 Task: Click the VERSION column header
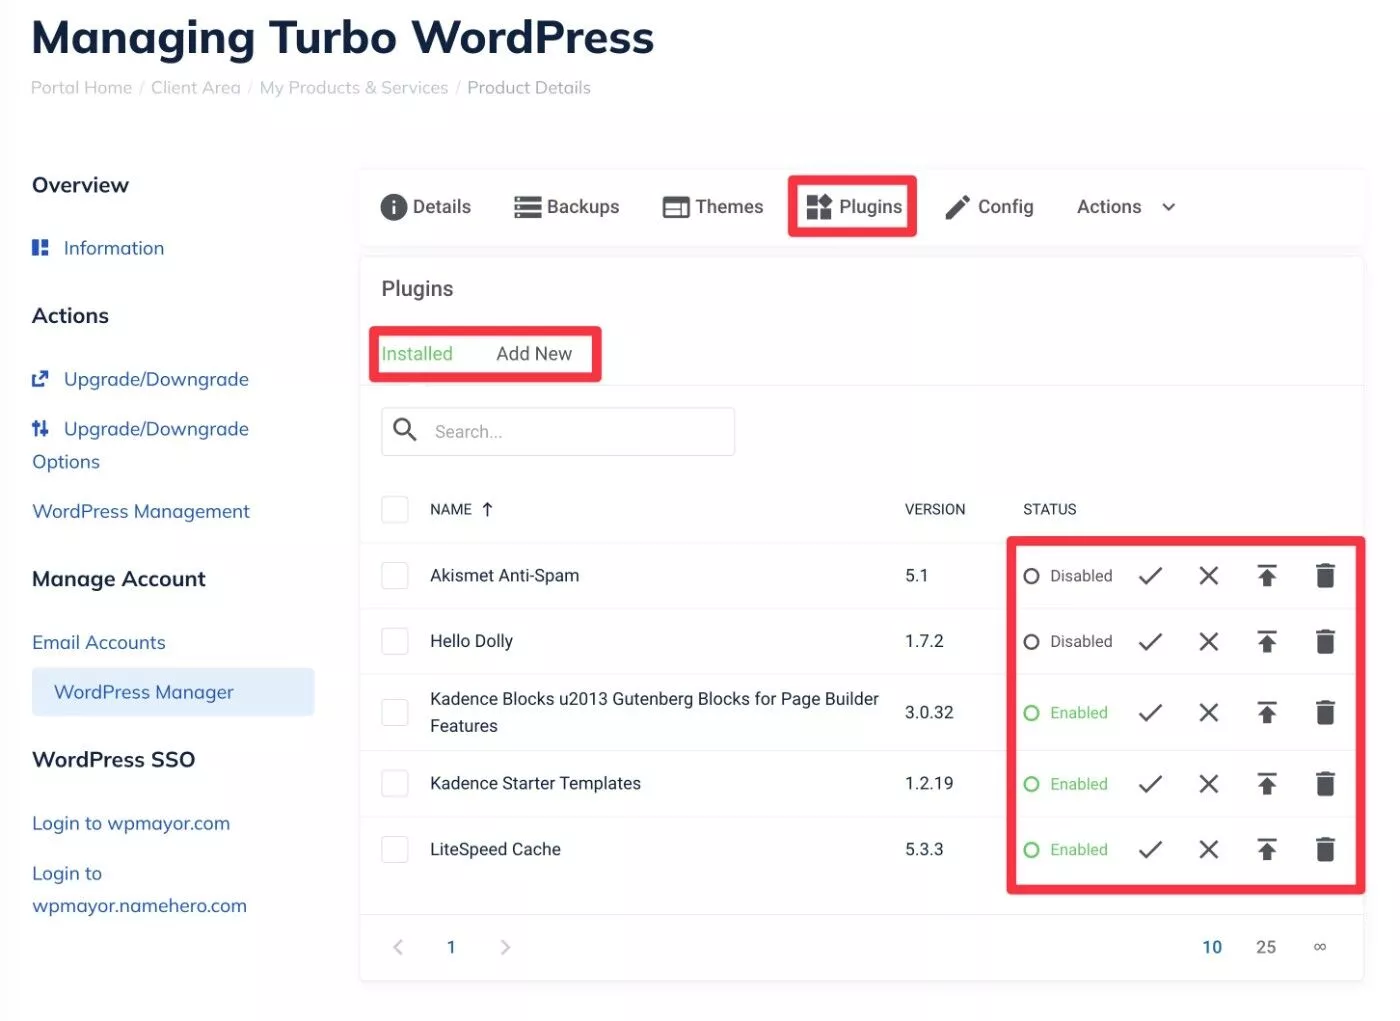pyautogui.click(x=935, y=510)
